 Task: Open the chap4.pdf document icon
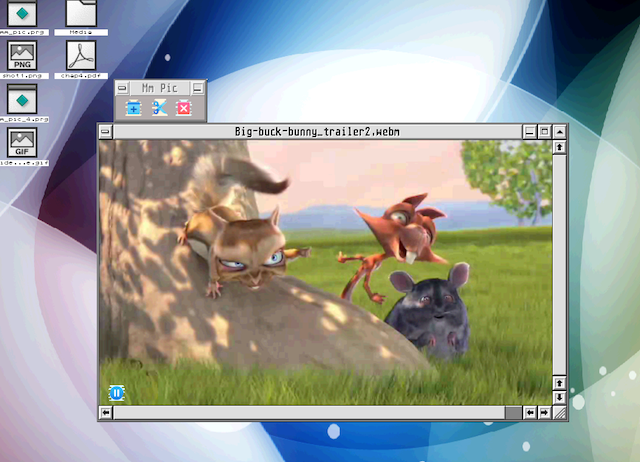[x=81, y=56]
